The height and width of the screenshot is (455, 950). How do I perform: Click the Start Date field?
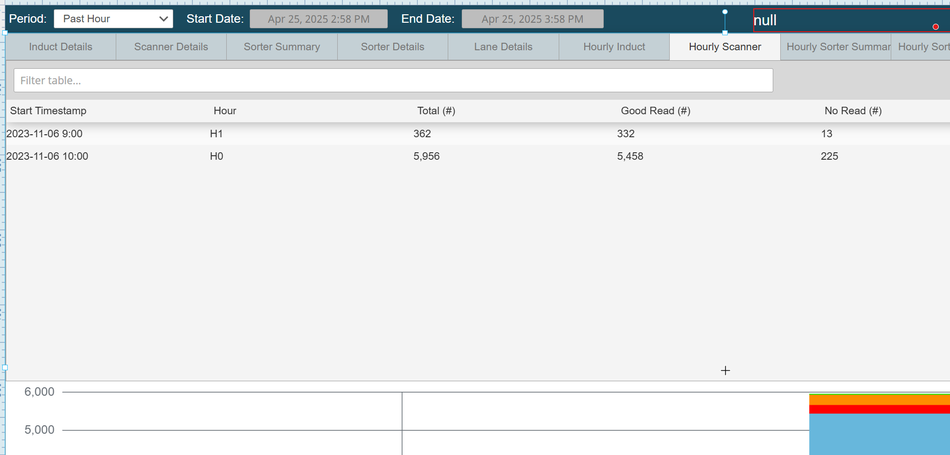(x=318, y=19)
